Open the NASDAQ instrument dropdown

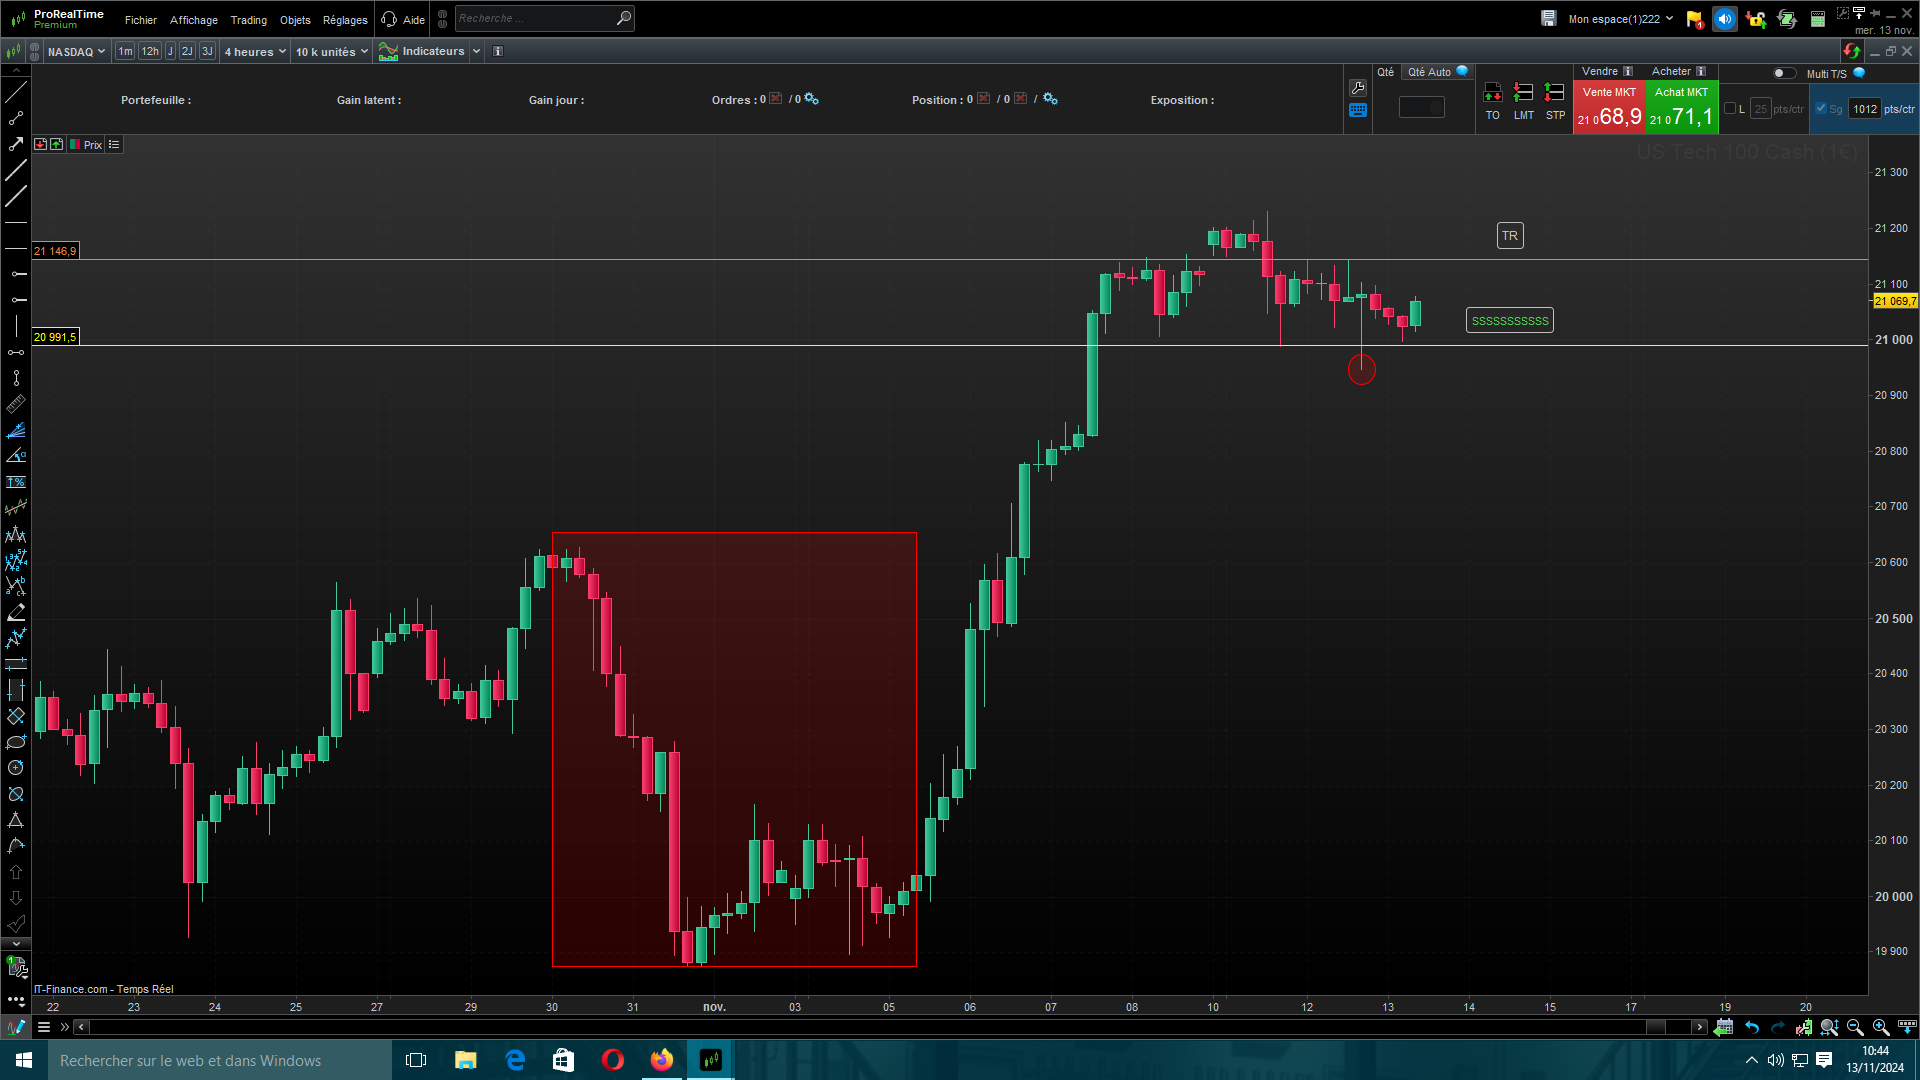[x=76, y=51]
